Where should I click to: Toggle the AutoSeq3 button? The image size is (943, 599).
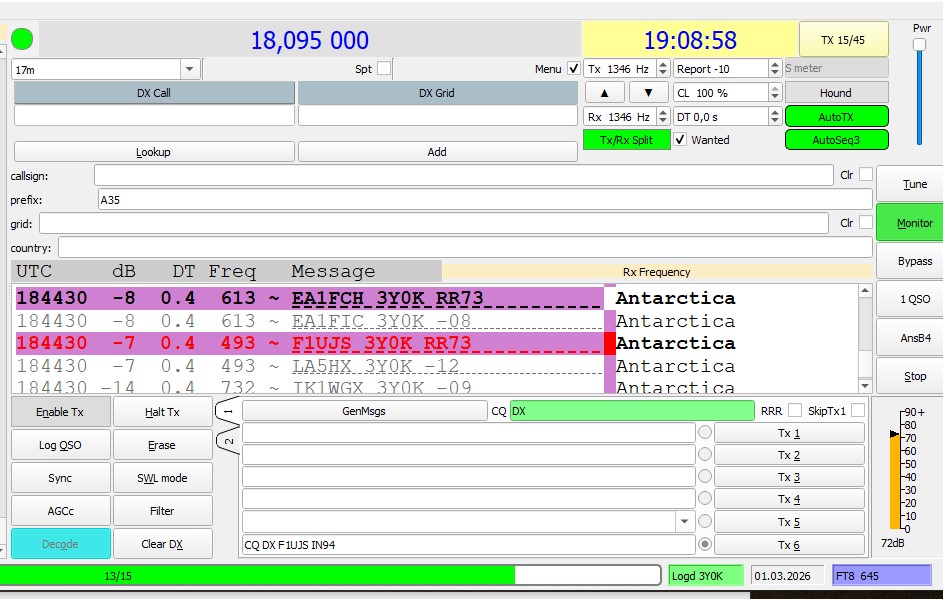coord(836,140)
